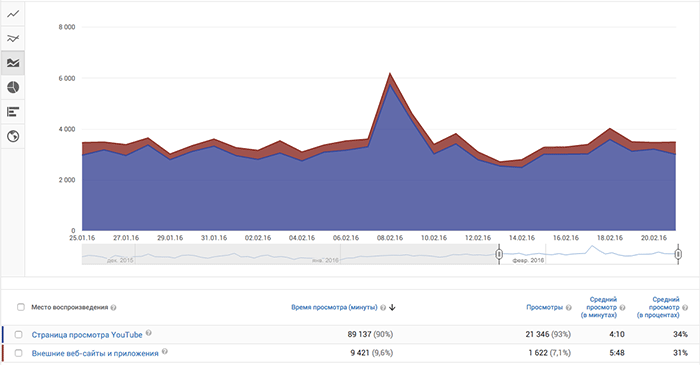Open help for Средний просмотр в процентах
Viewport: 700px width, 365px height.
pyautogui.click(x=685, y=307)
